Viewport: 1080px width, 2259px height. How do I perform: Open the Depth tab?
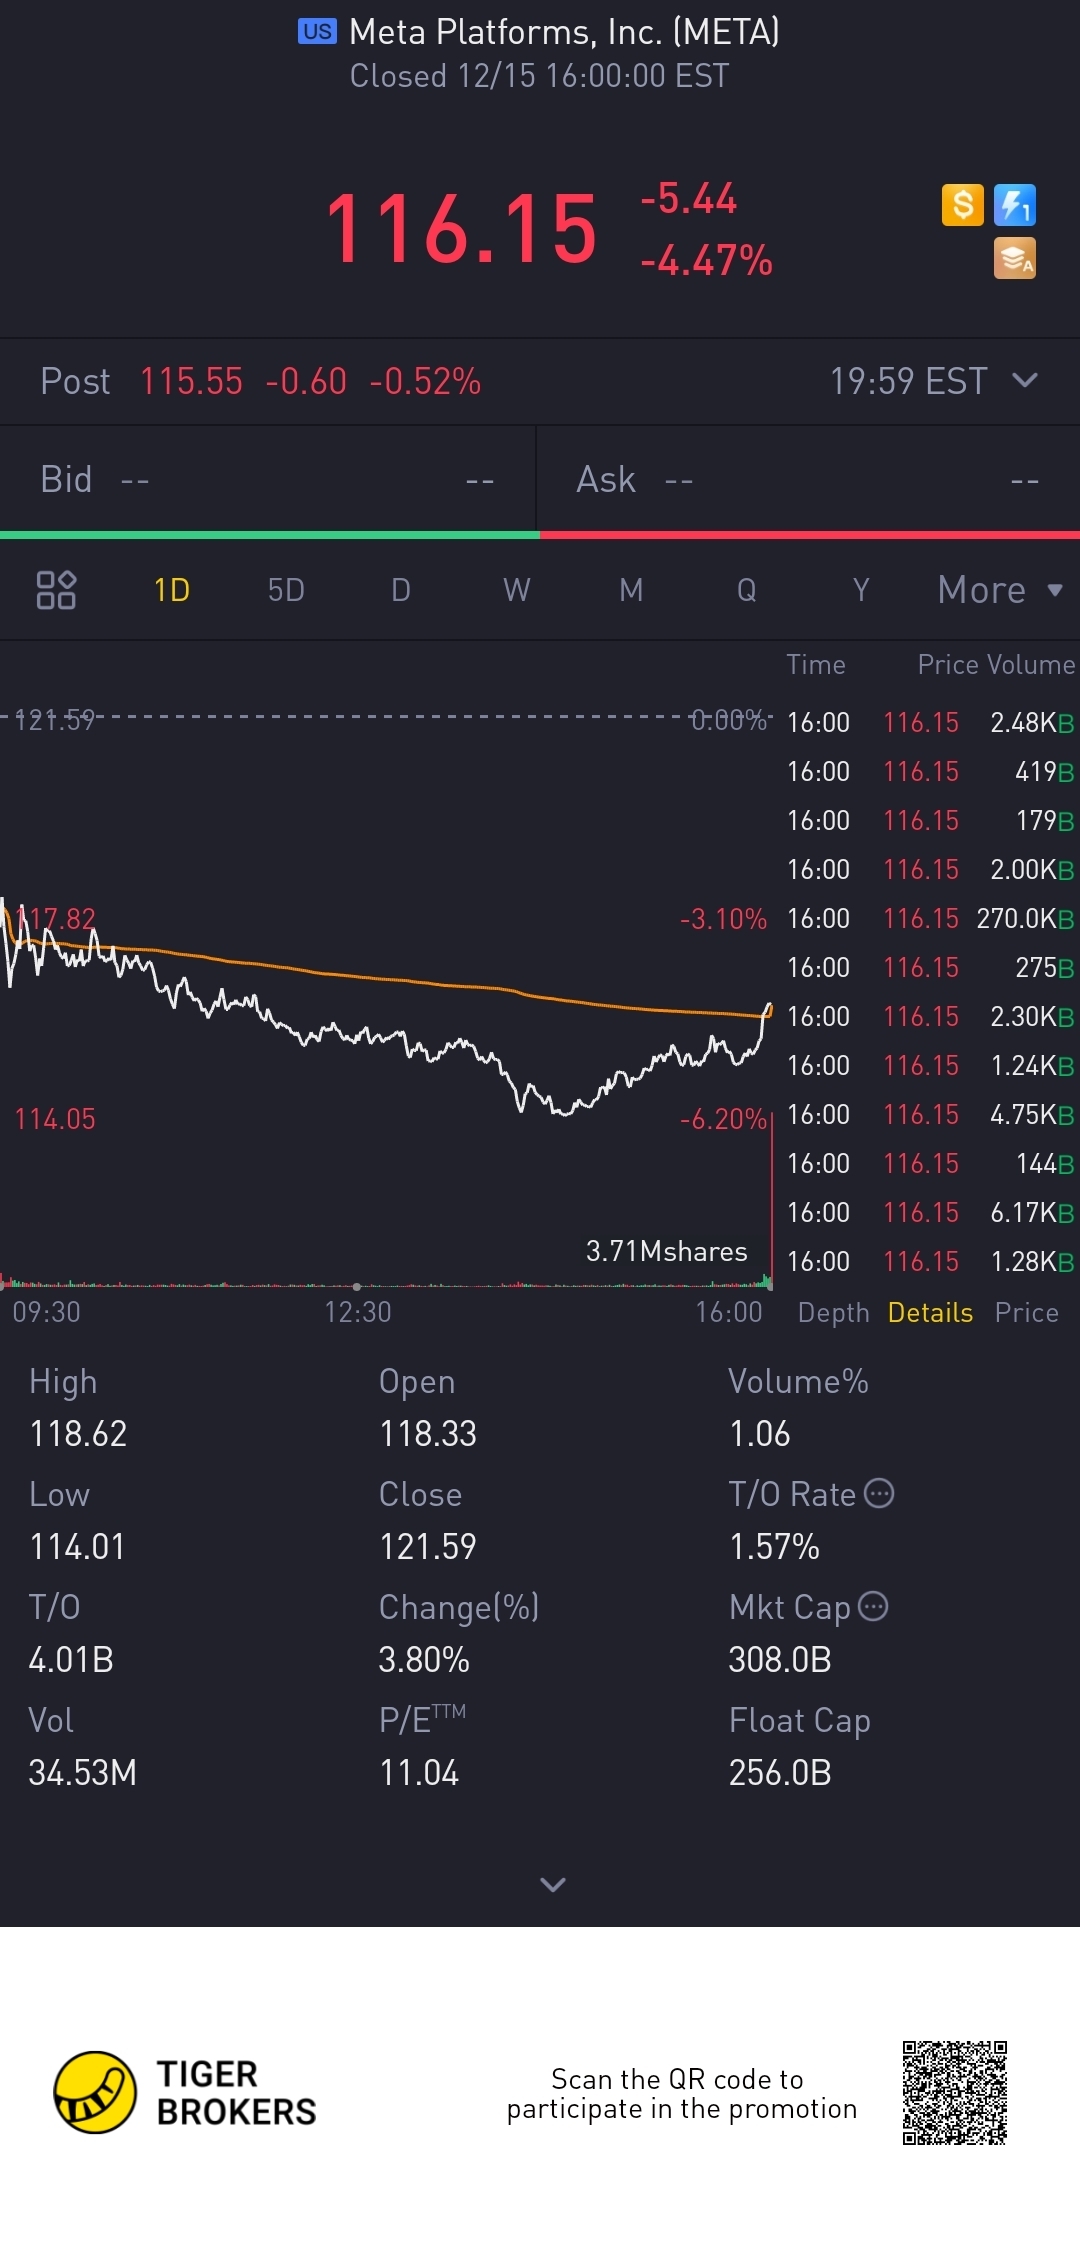coord(833,1312)
